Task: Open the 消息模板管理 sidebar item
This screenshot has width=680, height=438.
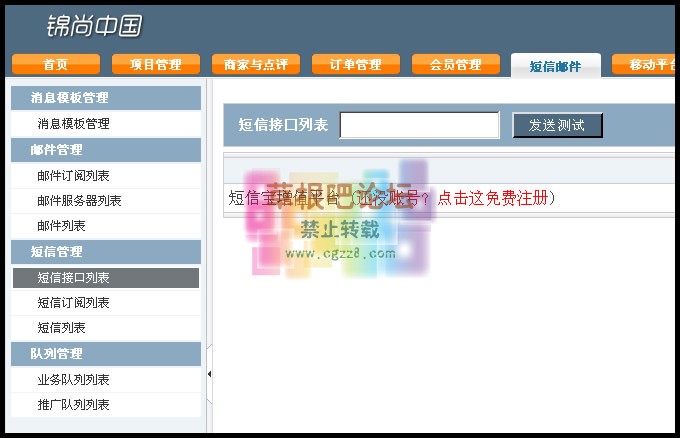Action: 106,124
